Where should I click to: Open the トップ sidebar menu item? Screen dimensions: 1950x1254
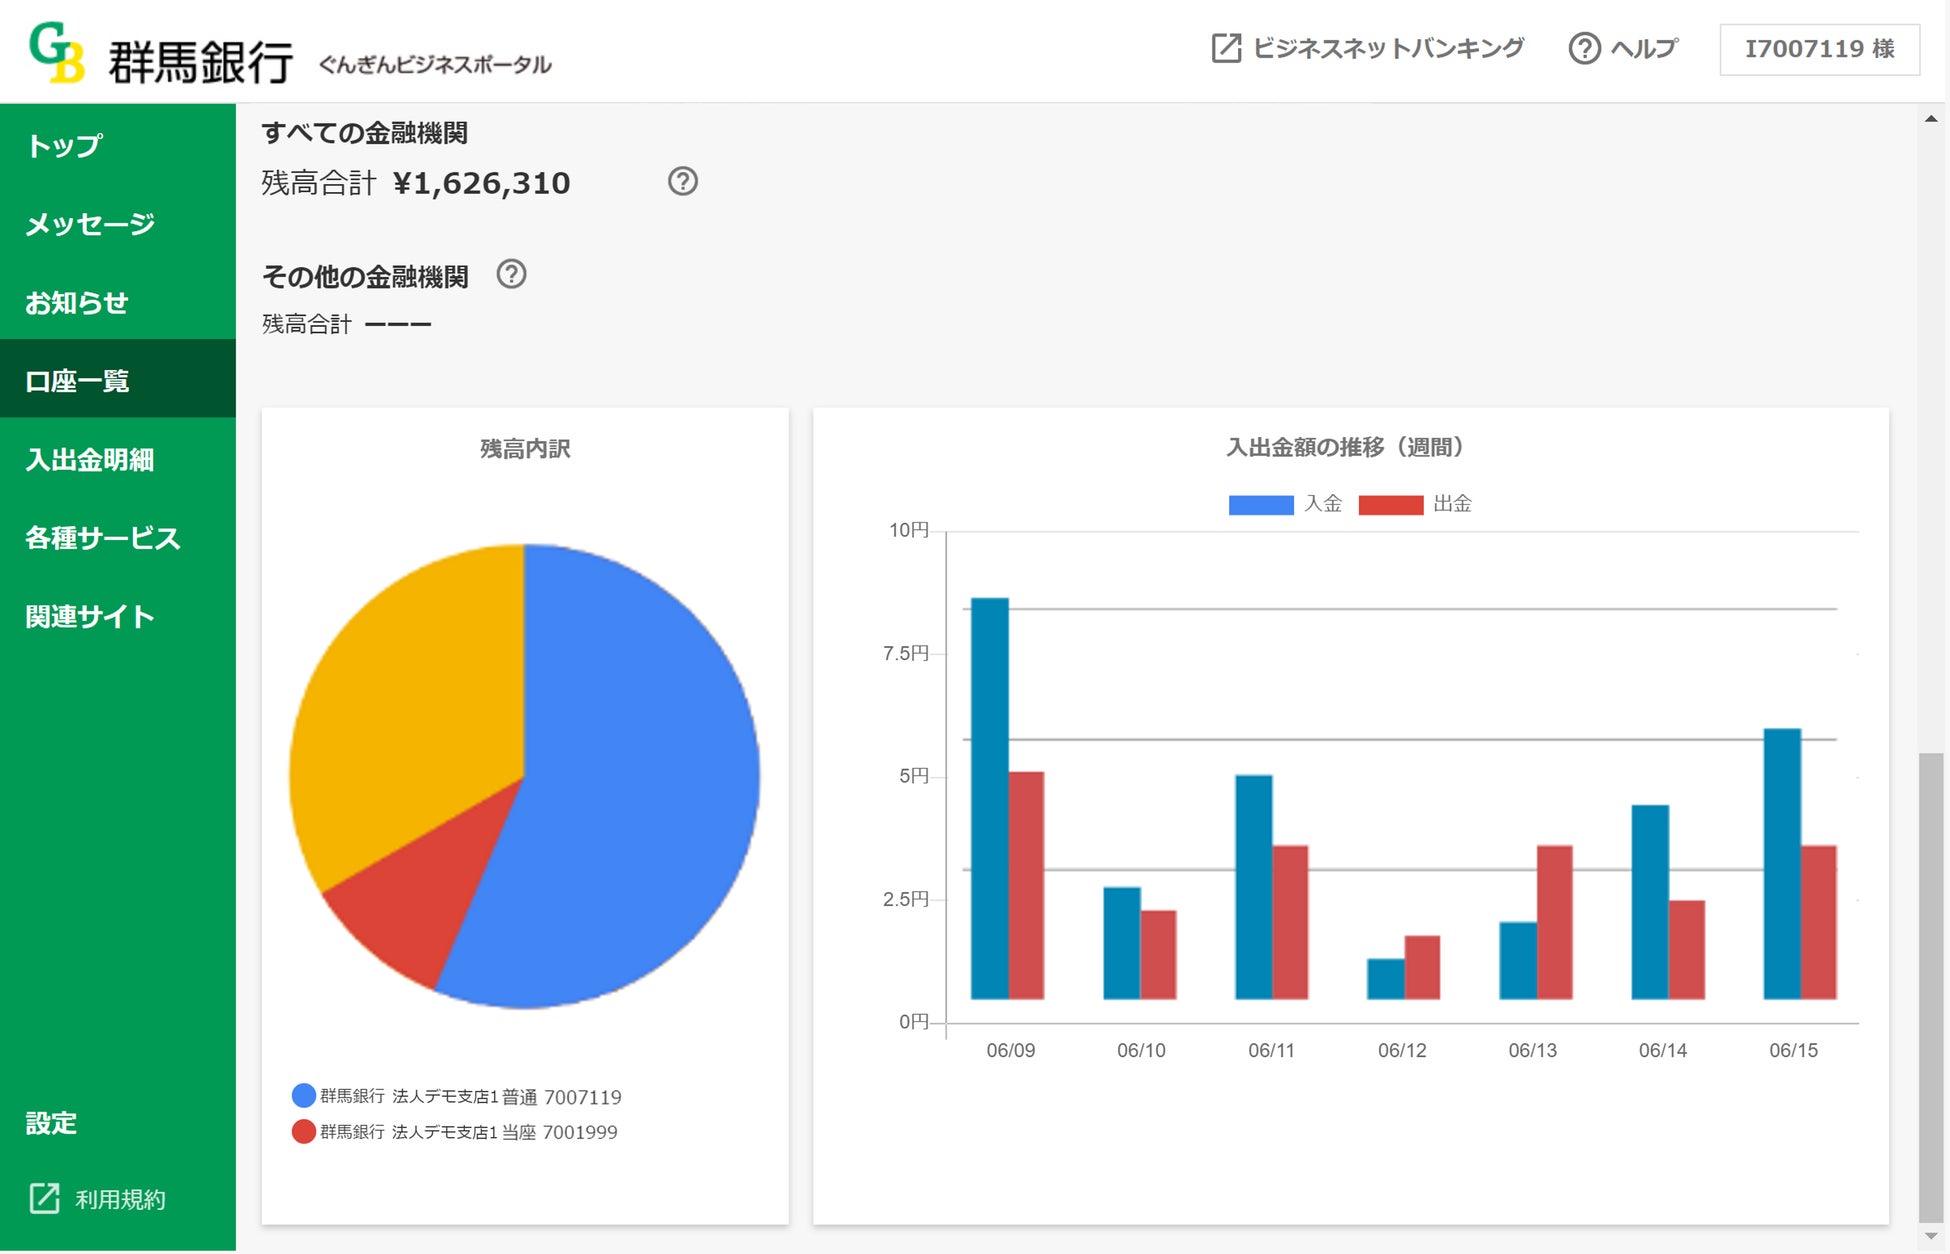(64, 146)
